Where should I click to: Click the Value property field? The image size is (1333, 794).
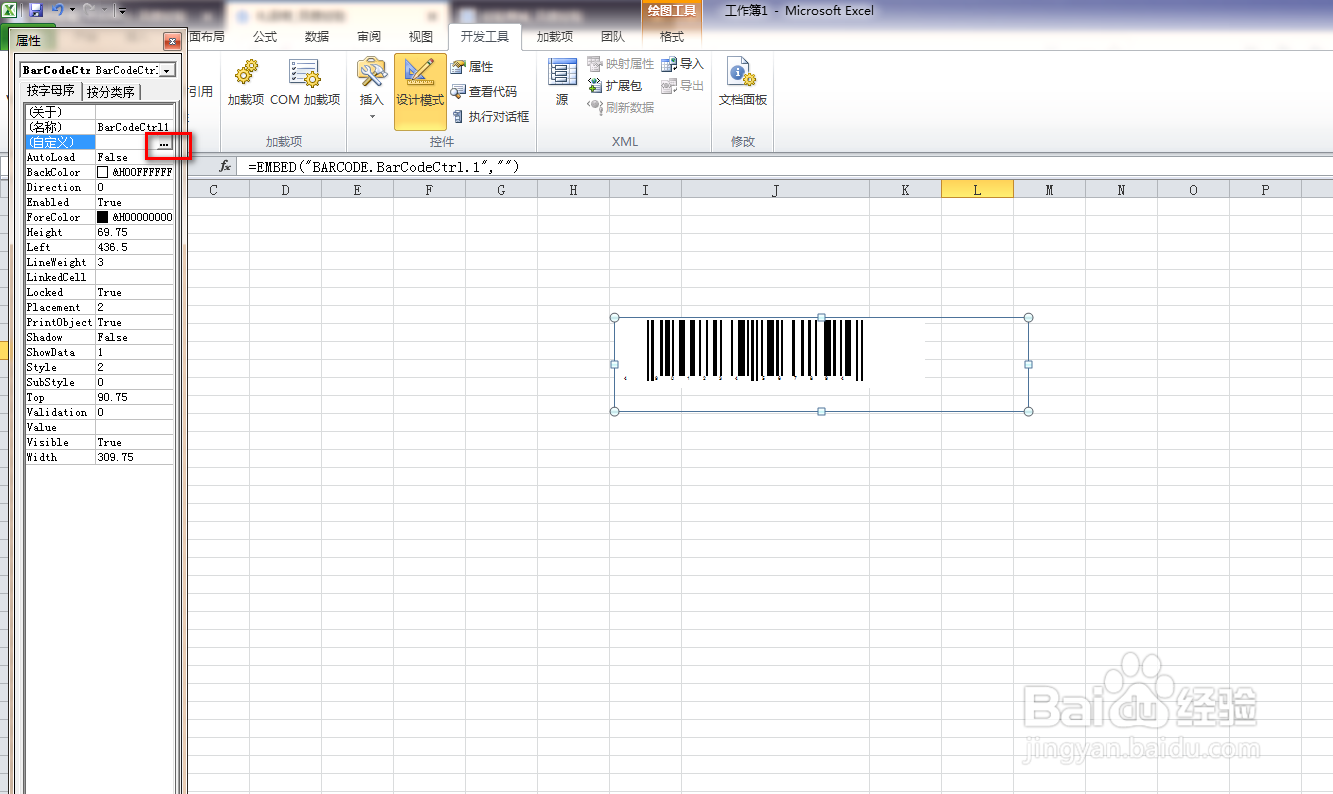pyautogui.click(x=134, y=427)
